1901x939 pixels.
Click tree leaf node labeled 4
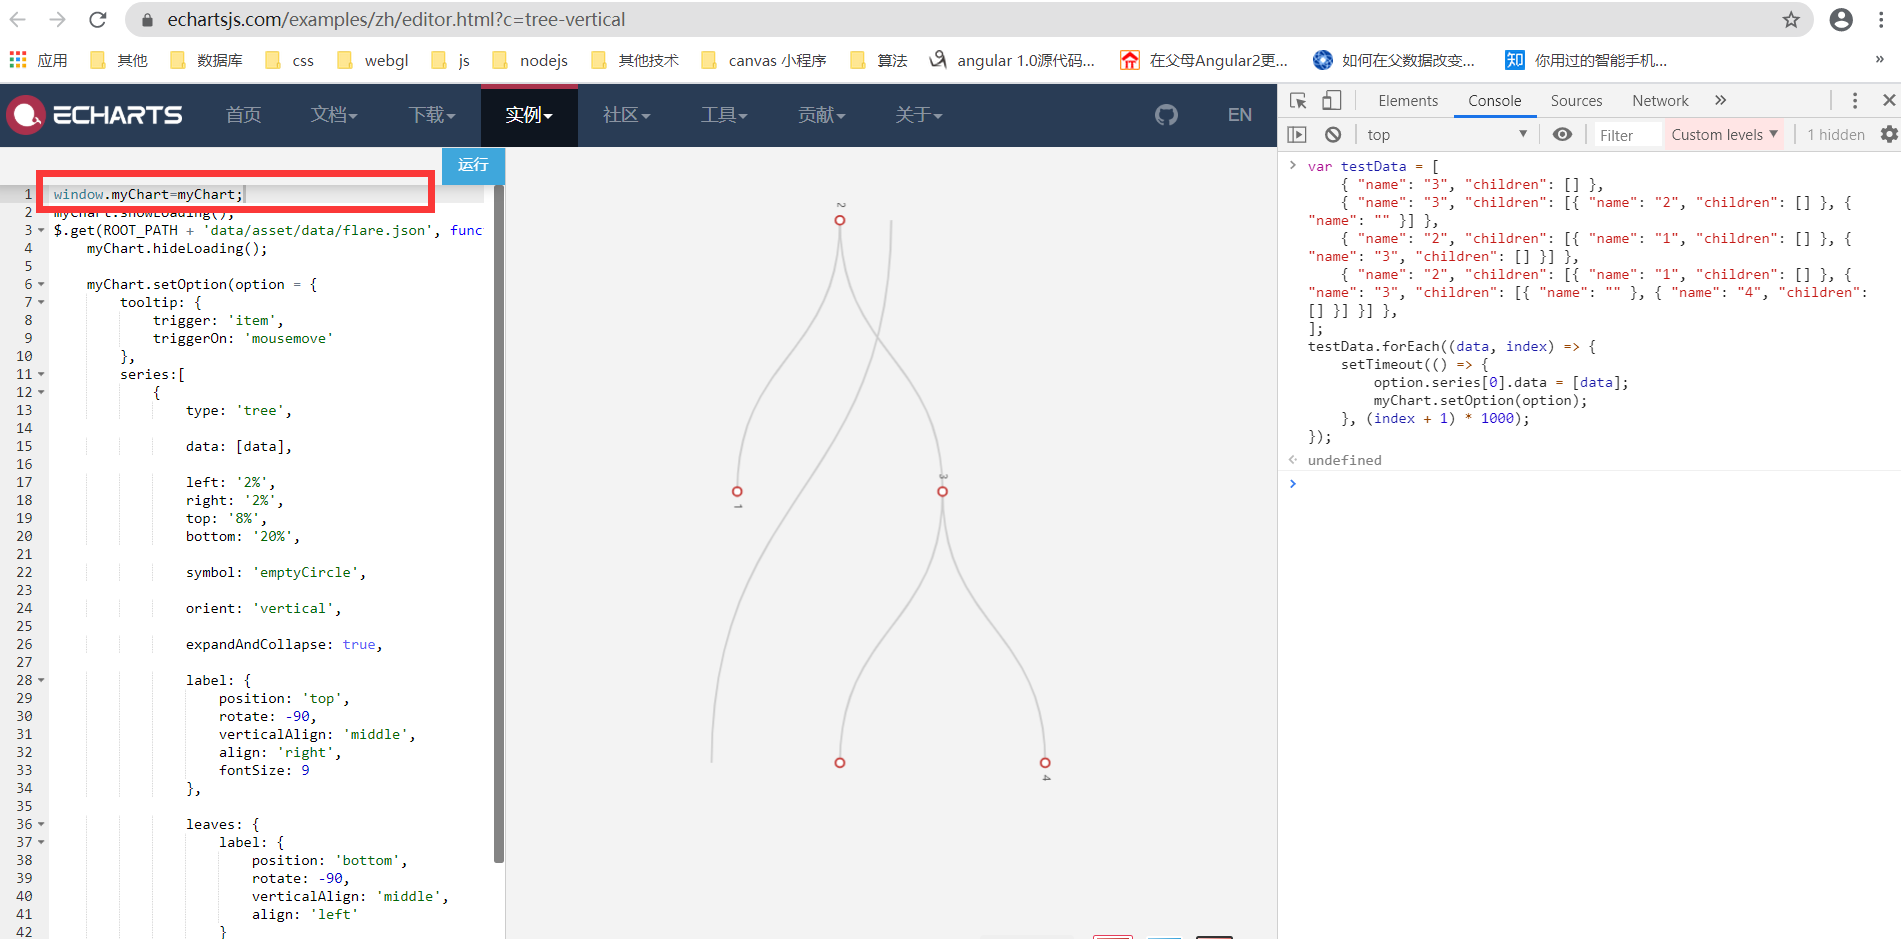coord(1045,763)
